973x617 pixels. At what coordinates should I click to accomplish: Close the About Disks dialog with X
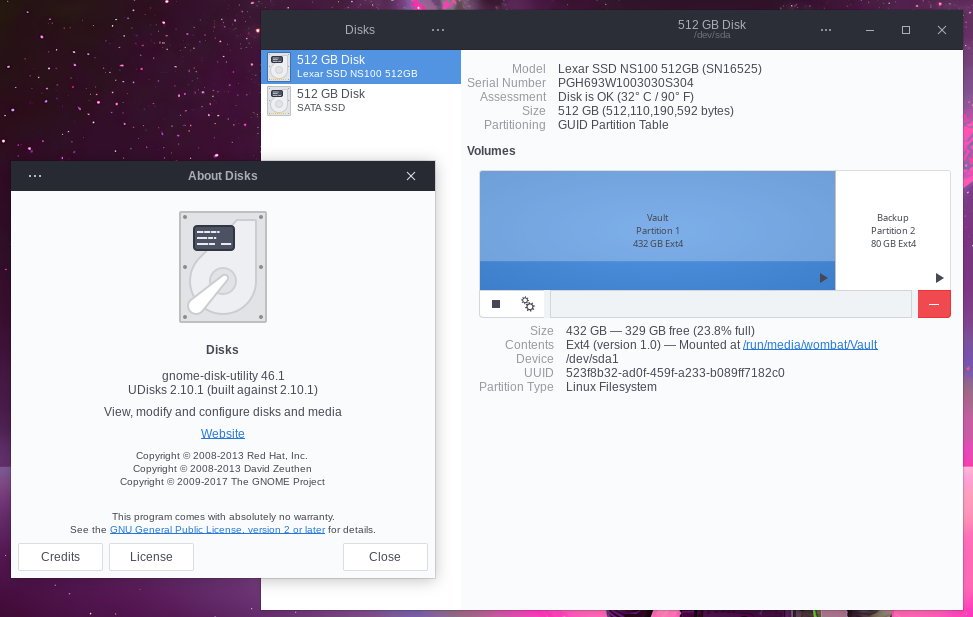(411, 176)
